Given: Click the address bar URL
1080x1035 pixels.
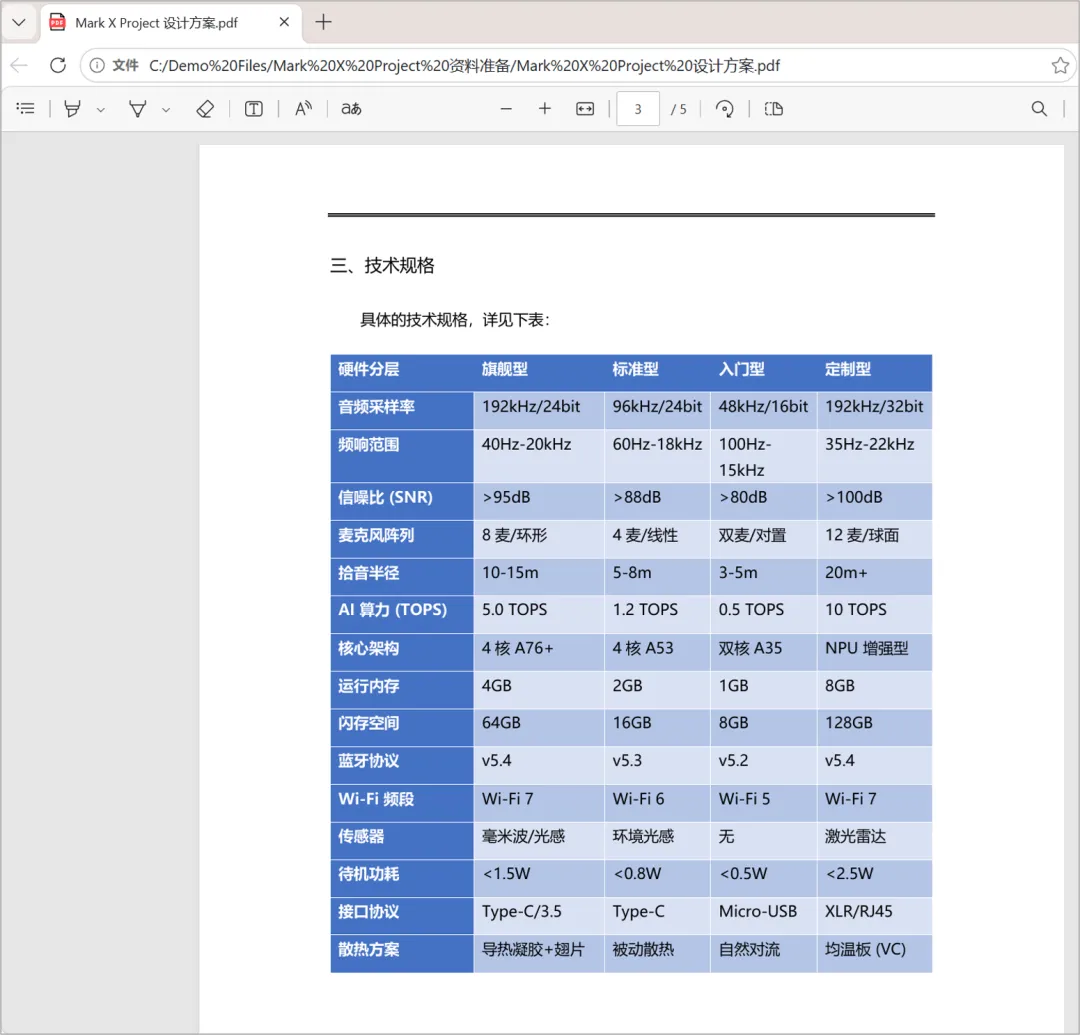Looking at the screenshot, I should pos(464,65).
